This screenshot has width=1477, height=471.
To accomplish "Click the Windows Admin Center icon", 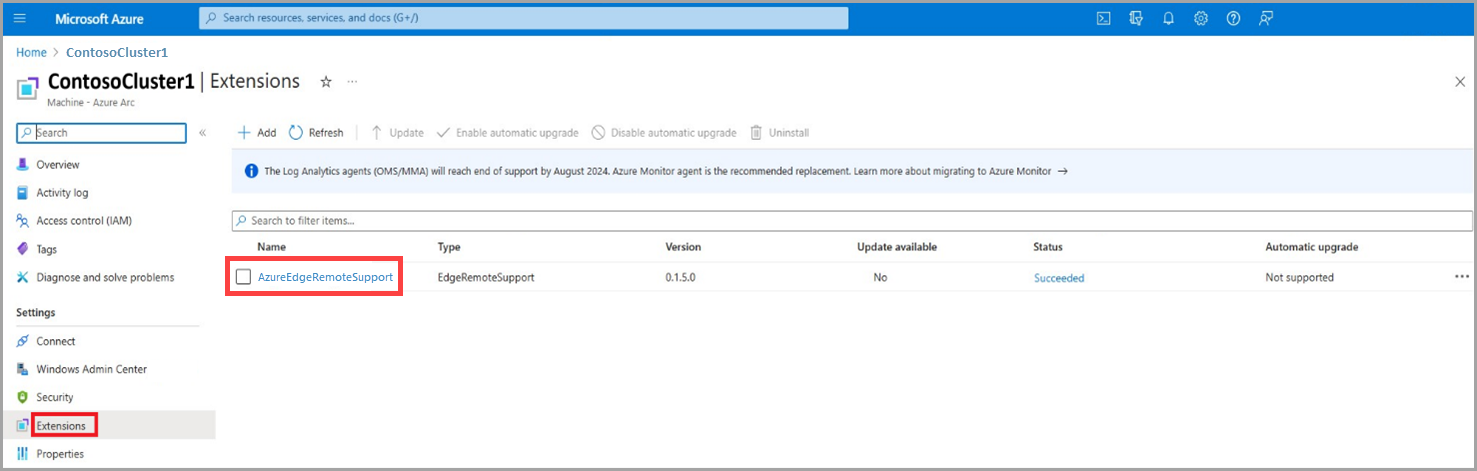I will 22,369.
